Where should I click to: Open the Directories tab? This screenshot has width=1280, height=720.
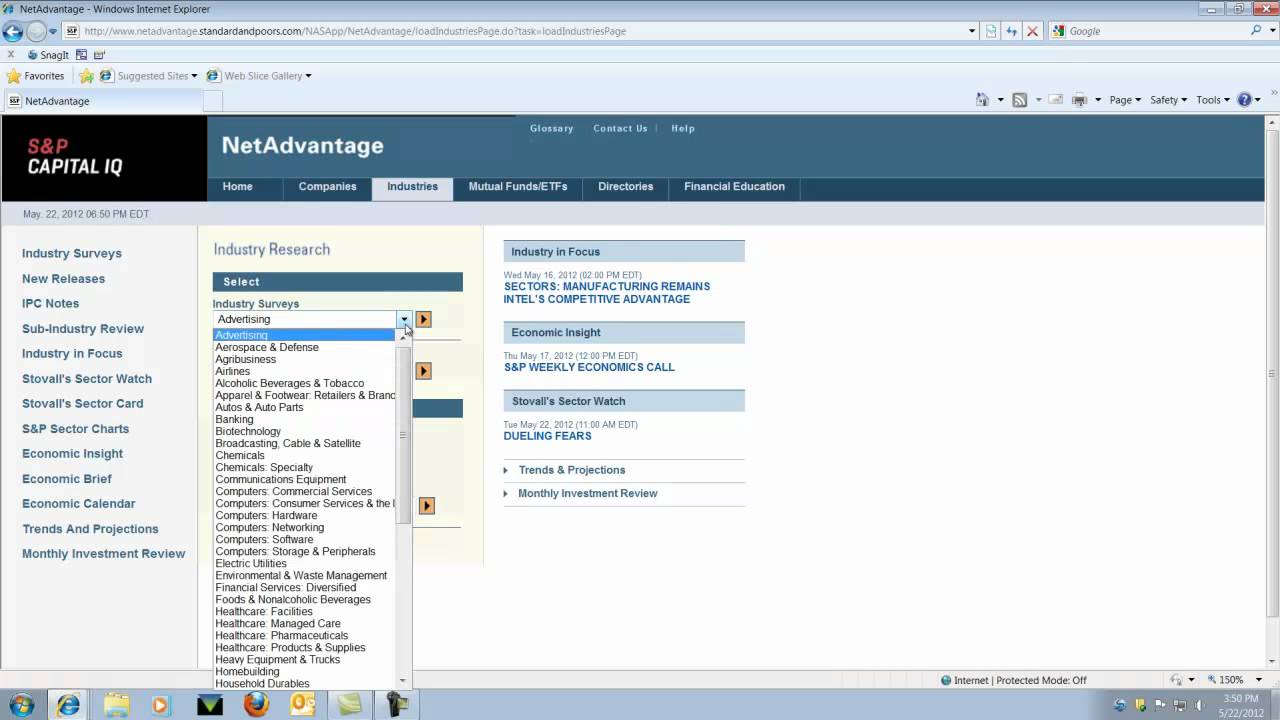pyautogui.click(x=625, y=187)
